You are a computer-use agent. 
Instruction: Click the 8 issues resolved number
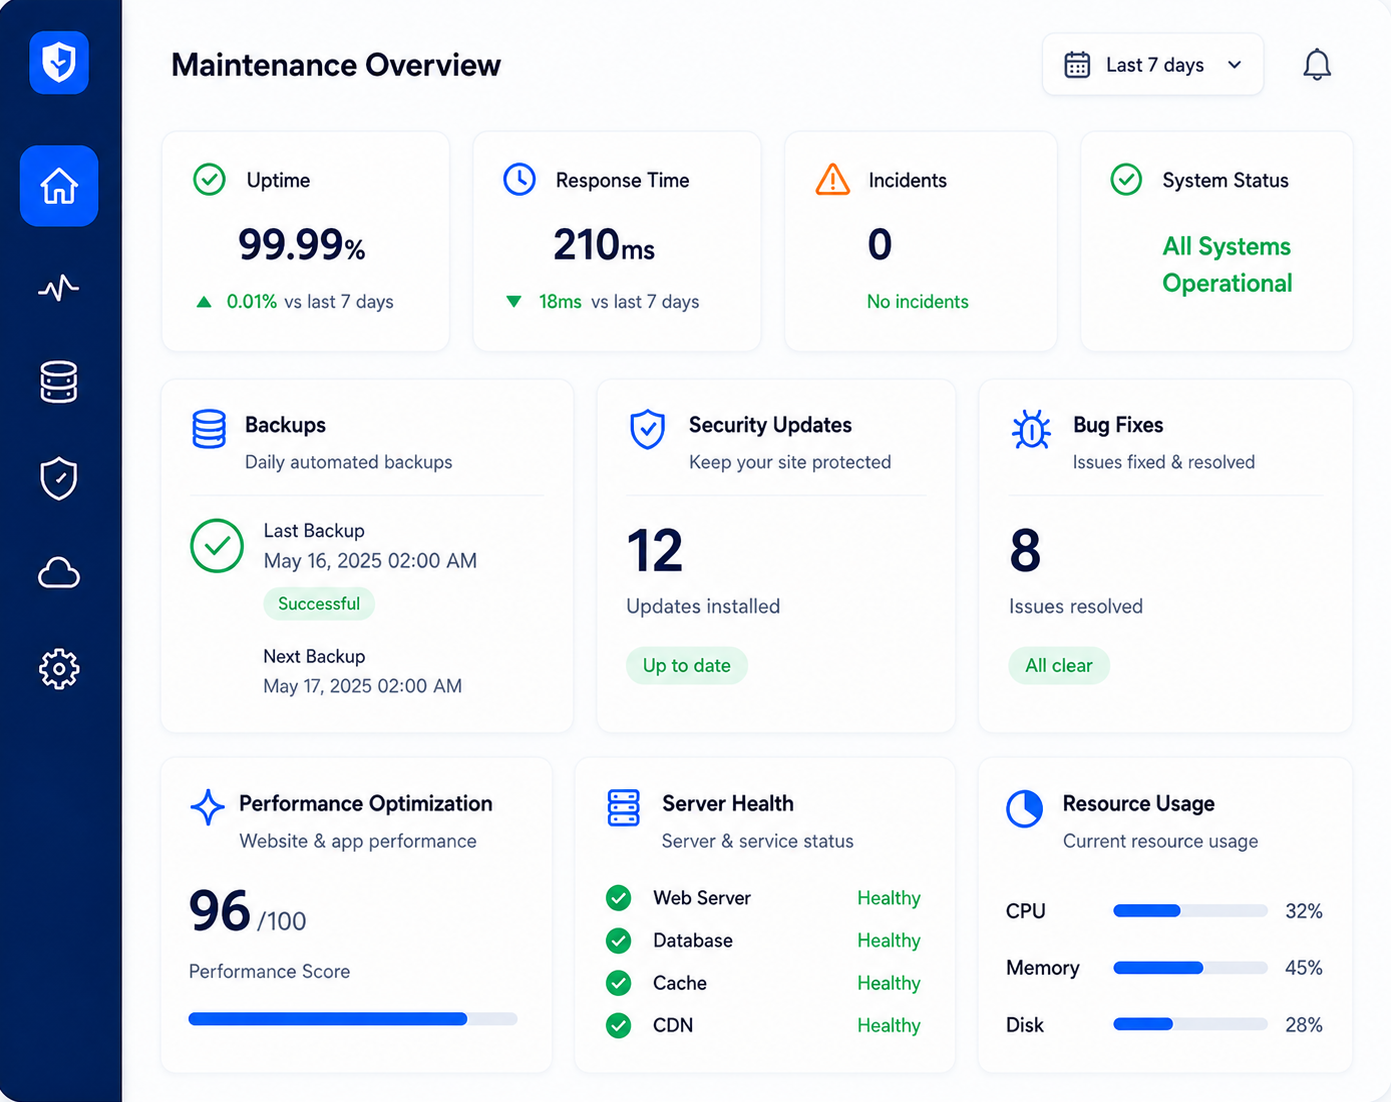point(1025,551)
